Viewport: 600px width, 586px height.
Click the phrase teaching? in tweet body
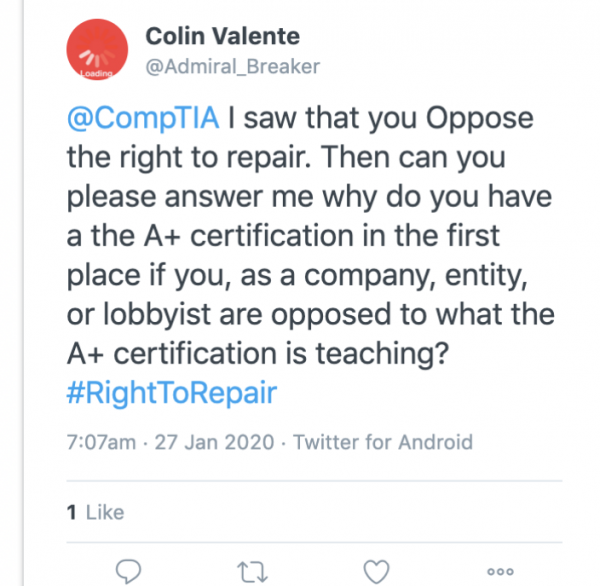point(382,354)
